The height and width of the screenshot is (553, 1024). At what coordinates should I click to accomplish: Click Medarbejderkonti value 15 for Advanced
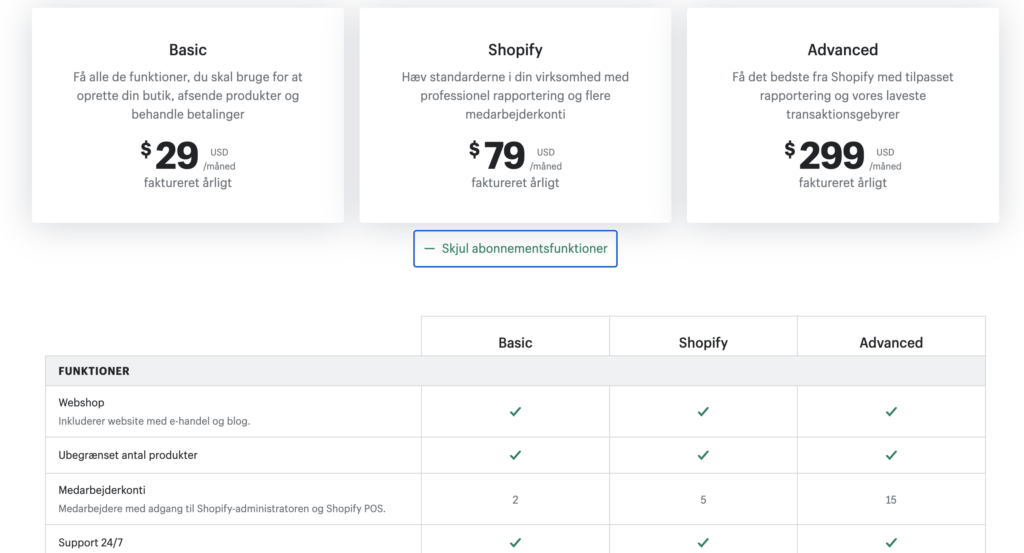point(891,499)
